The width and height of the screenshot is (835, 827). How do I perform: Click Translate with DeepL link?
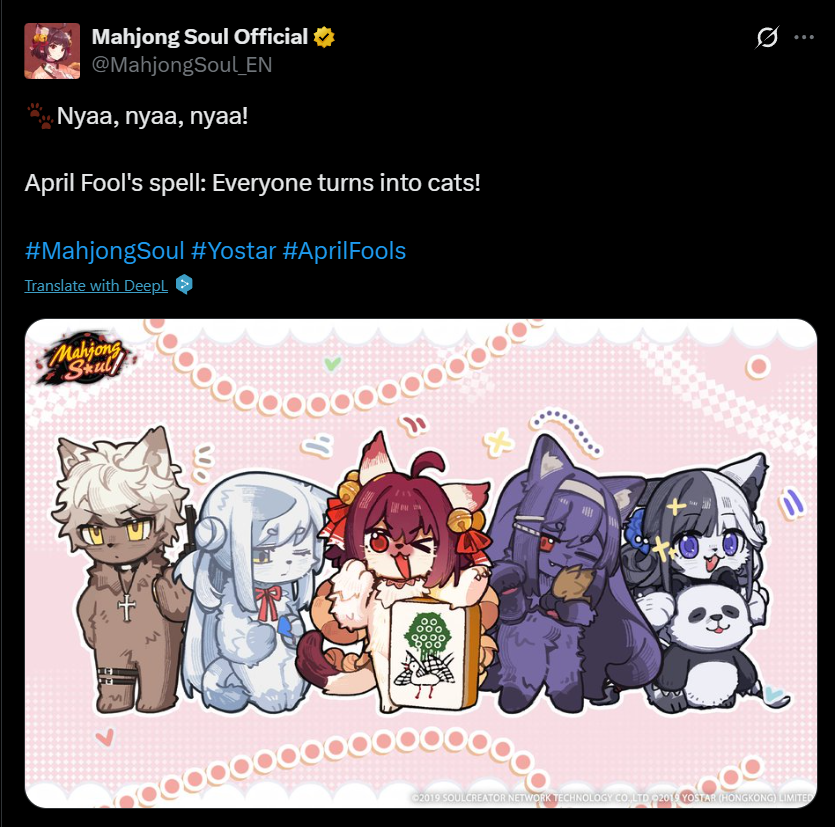96,286
